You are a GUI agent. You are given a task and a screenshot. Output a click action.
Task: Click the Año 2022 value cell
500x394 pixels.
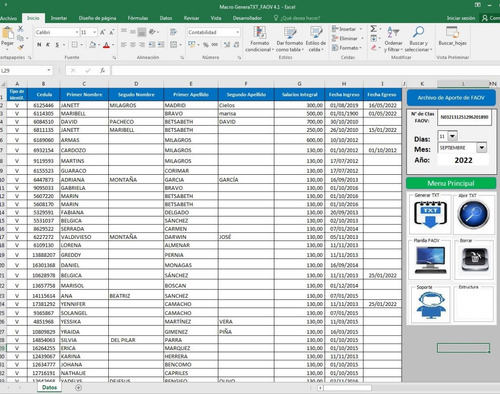(463, 160)
